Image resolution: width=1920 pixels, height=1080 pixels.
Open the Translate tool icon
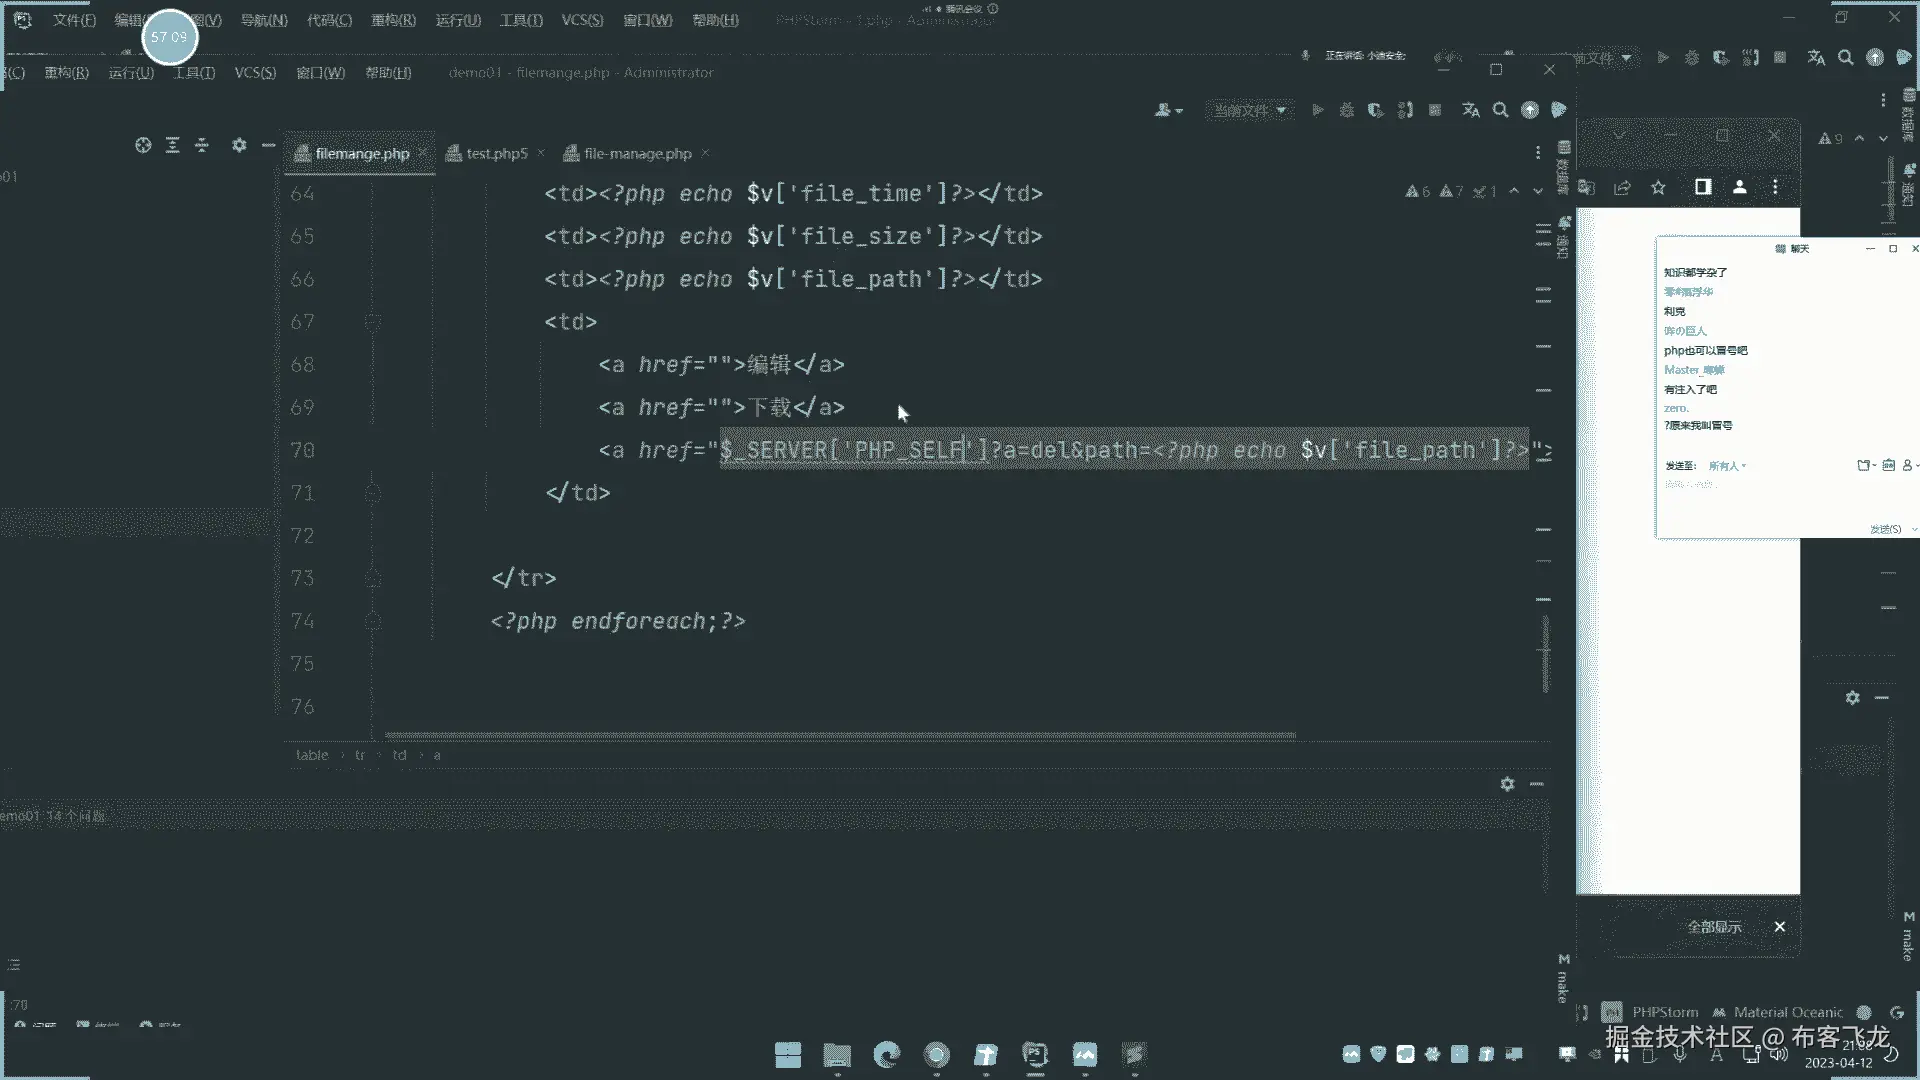(1470, 110)
